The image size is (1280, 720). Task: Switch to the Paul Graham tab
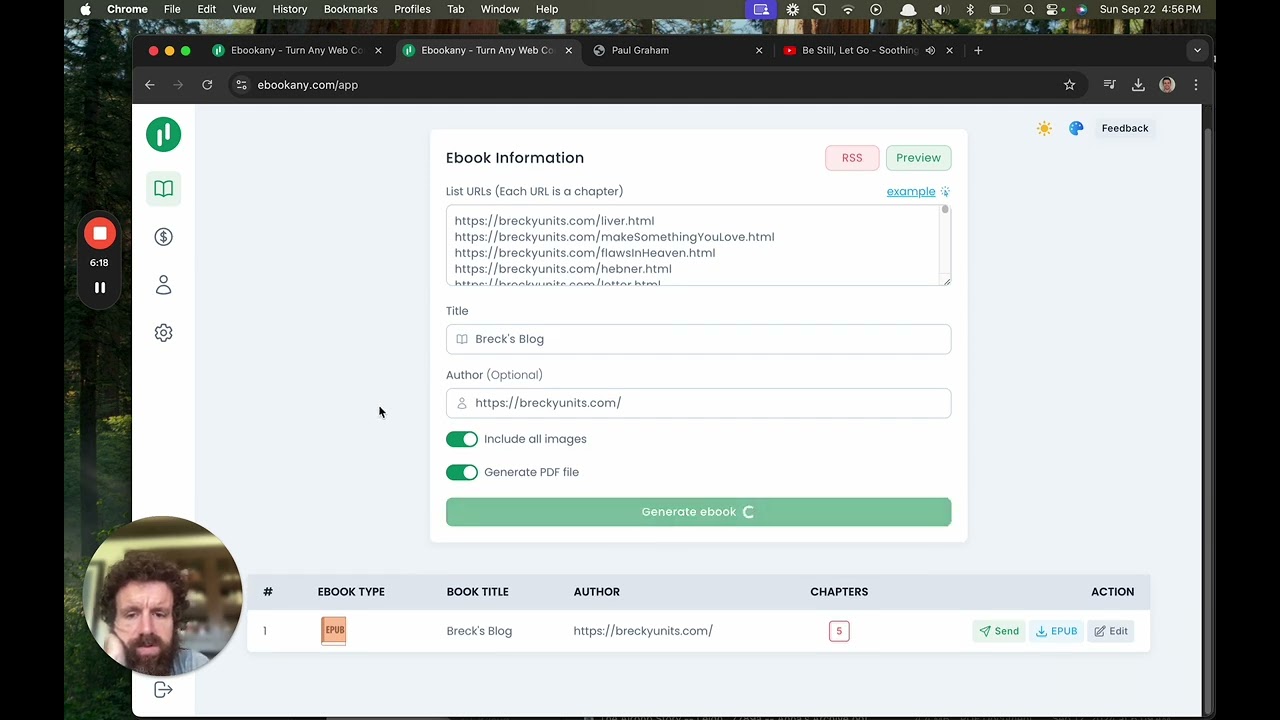tap(678, 50)
